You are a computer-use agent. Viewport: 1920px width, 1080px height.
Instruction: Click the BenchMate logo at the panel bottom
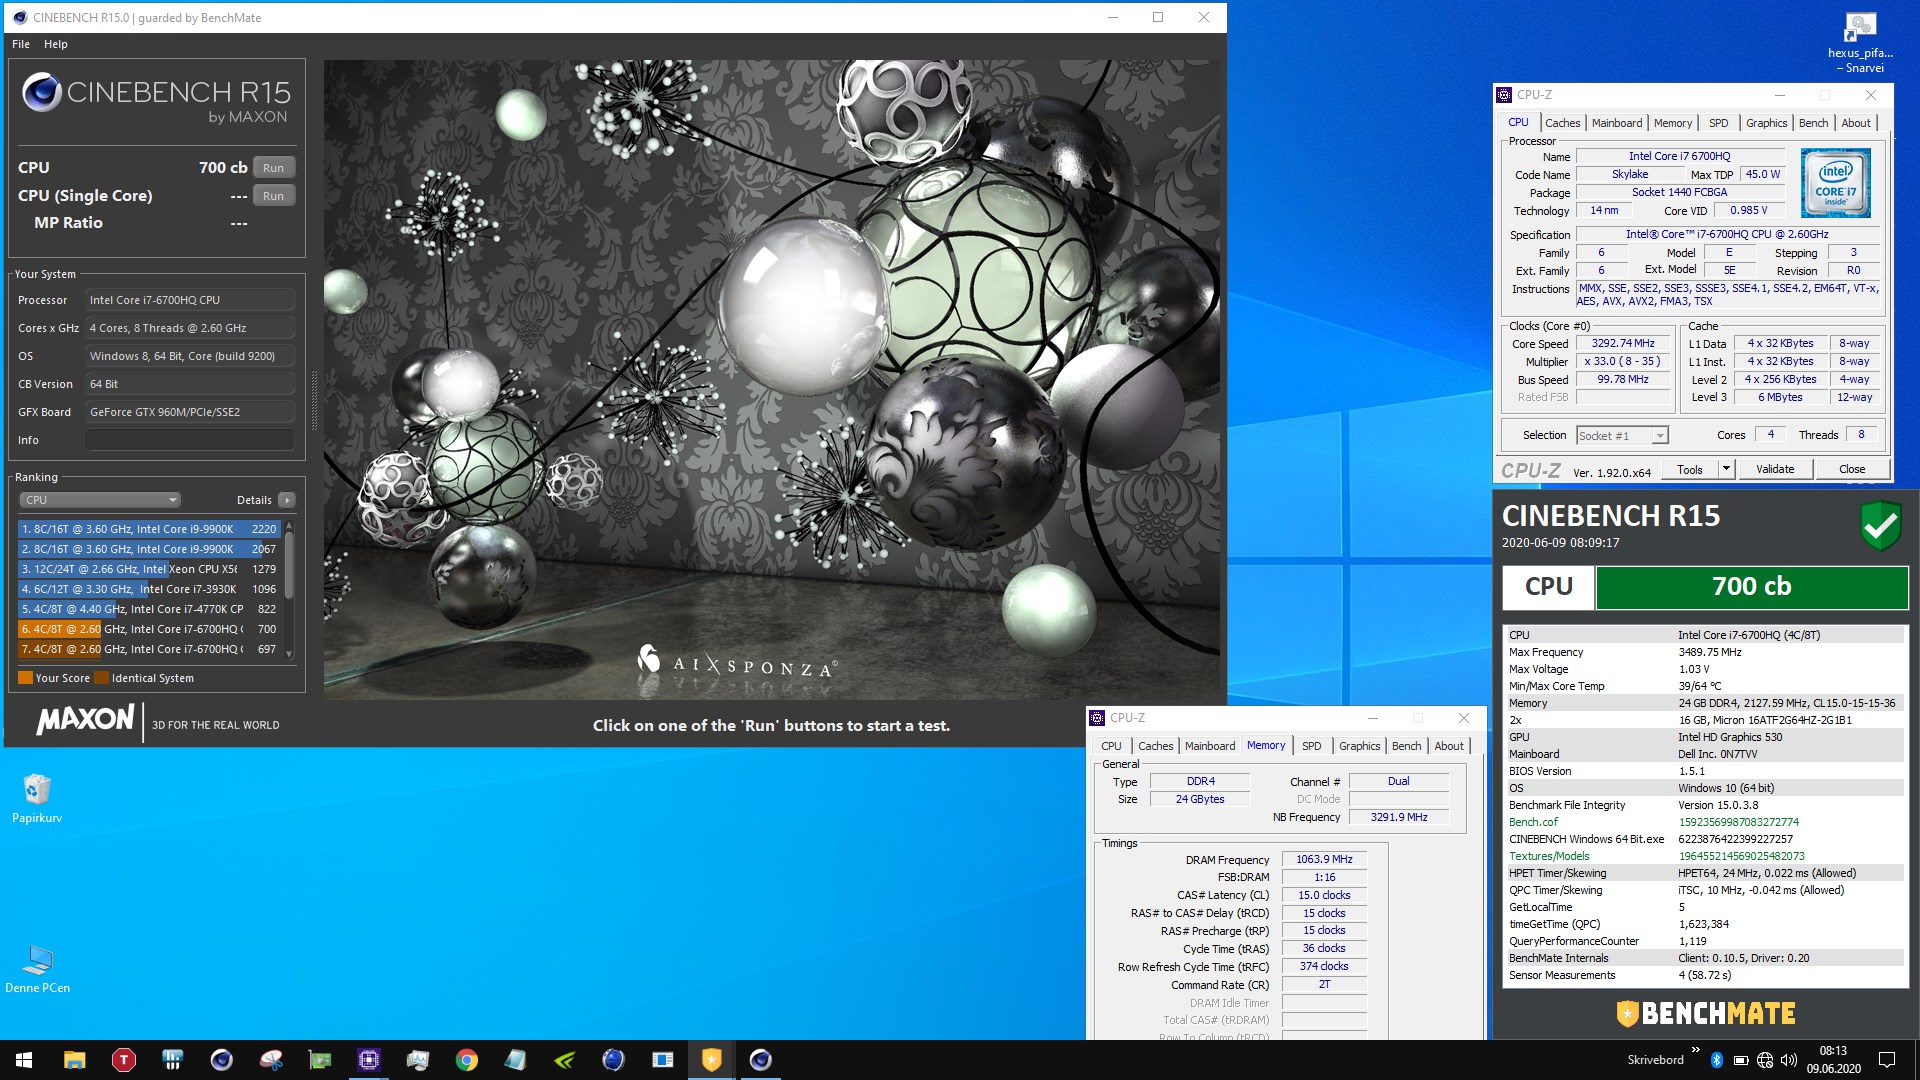tap(1706, 1013)
